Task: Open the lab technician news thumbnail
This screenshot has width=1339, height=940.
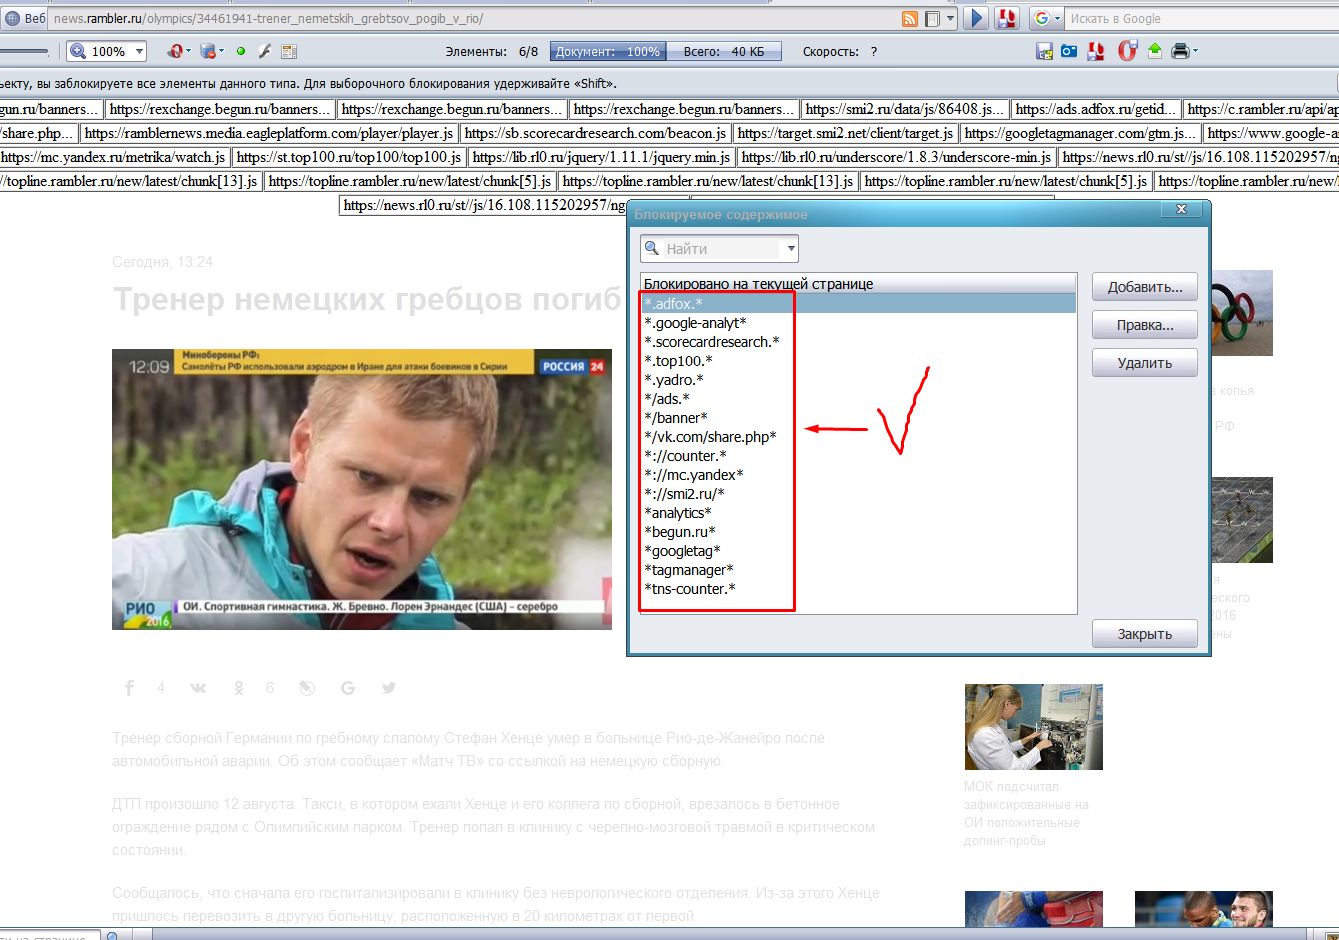Action: coord(1033,727)
